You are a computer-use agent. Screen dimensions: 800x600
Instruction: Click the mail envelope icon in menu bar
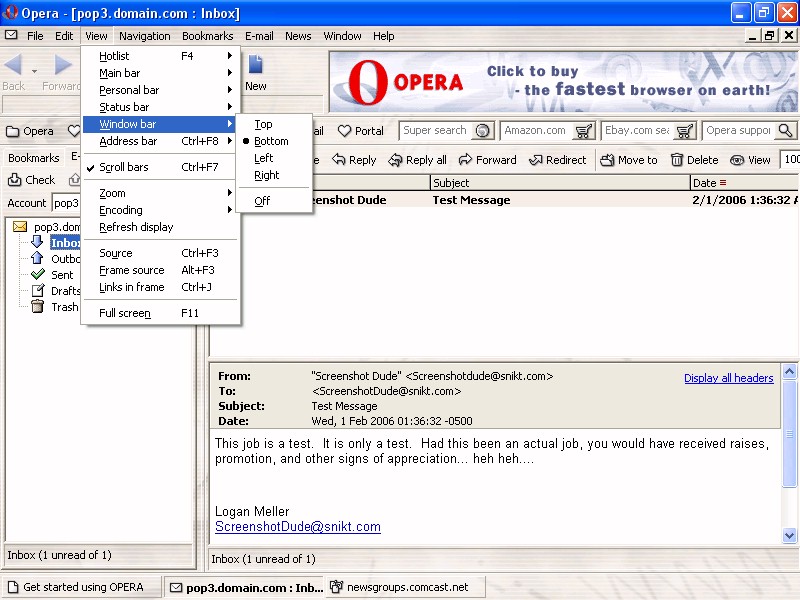coord(11,35)
